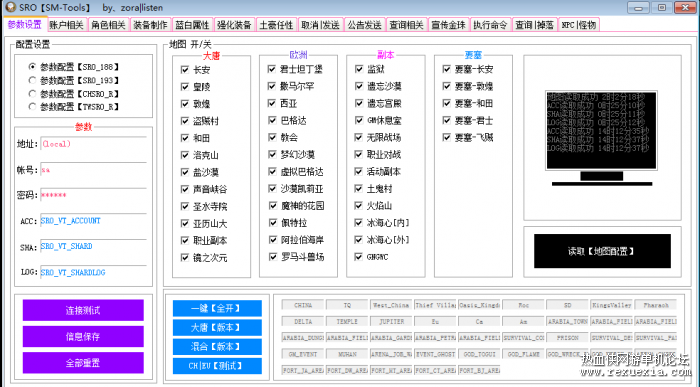The width and height of the screenshot is (700, 387).
Task: Save settings with the 信息保存 button
Action: pyautogui.click(x=83, y=337)
